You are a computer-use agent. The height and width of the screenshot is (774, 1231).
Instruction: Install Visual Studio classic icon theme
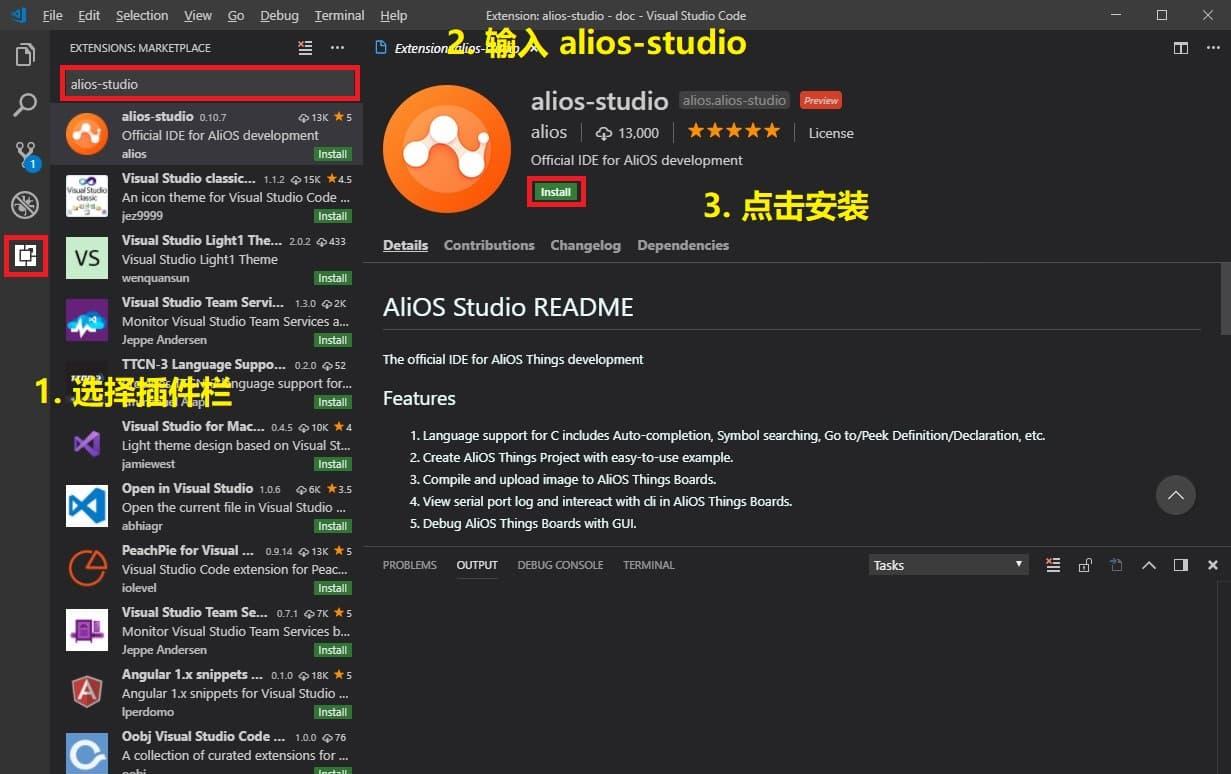pos(332,216)
